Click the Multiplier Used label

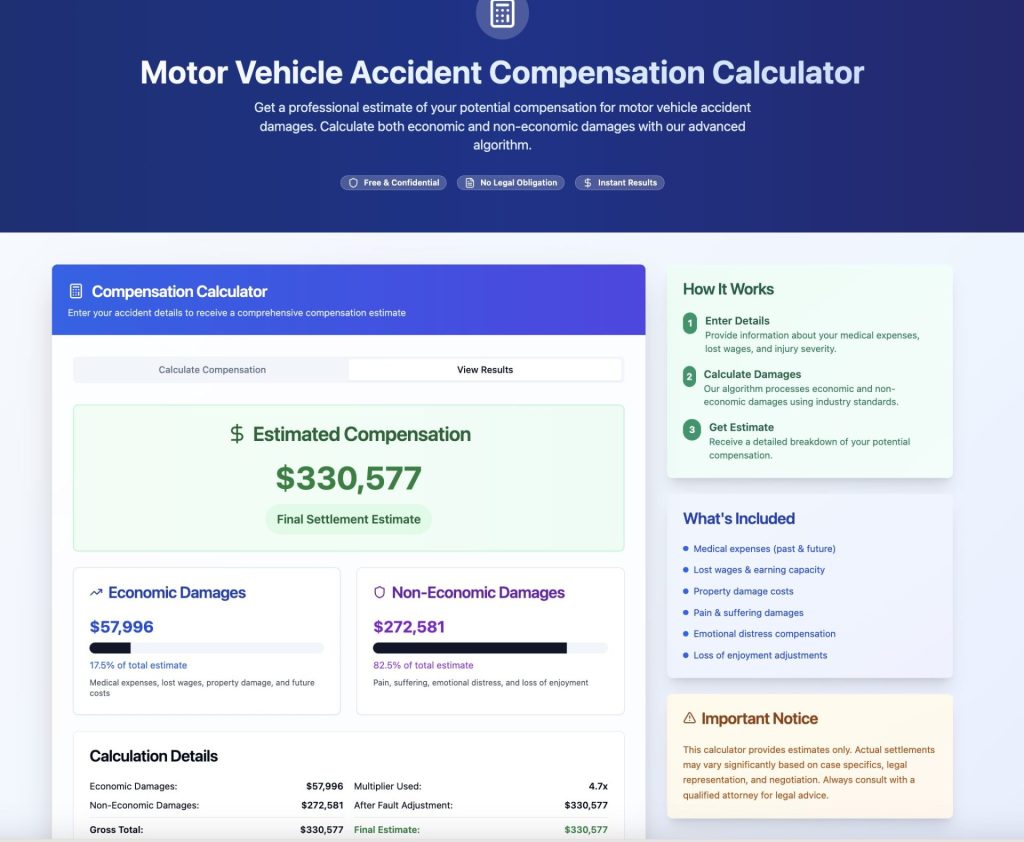pyautogui.click(x=387, y=786)
